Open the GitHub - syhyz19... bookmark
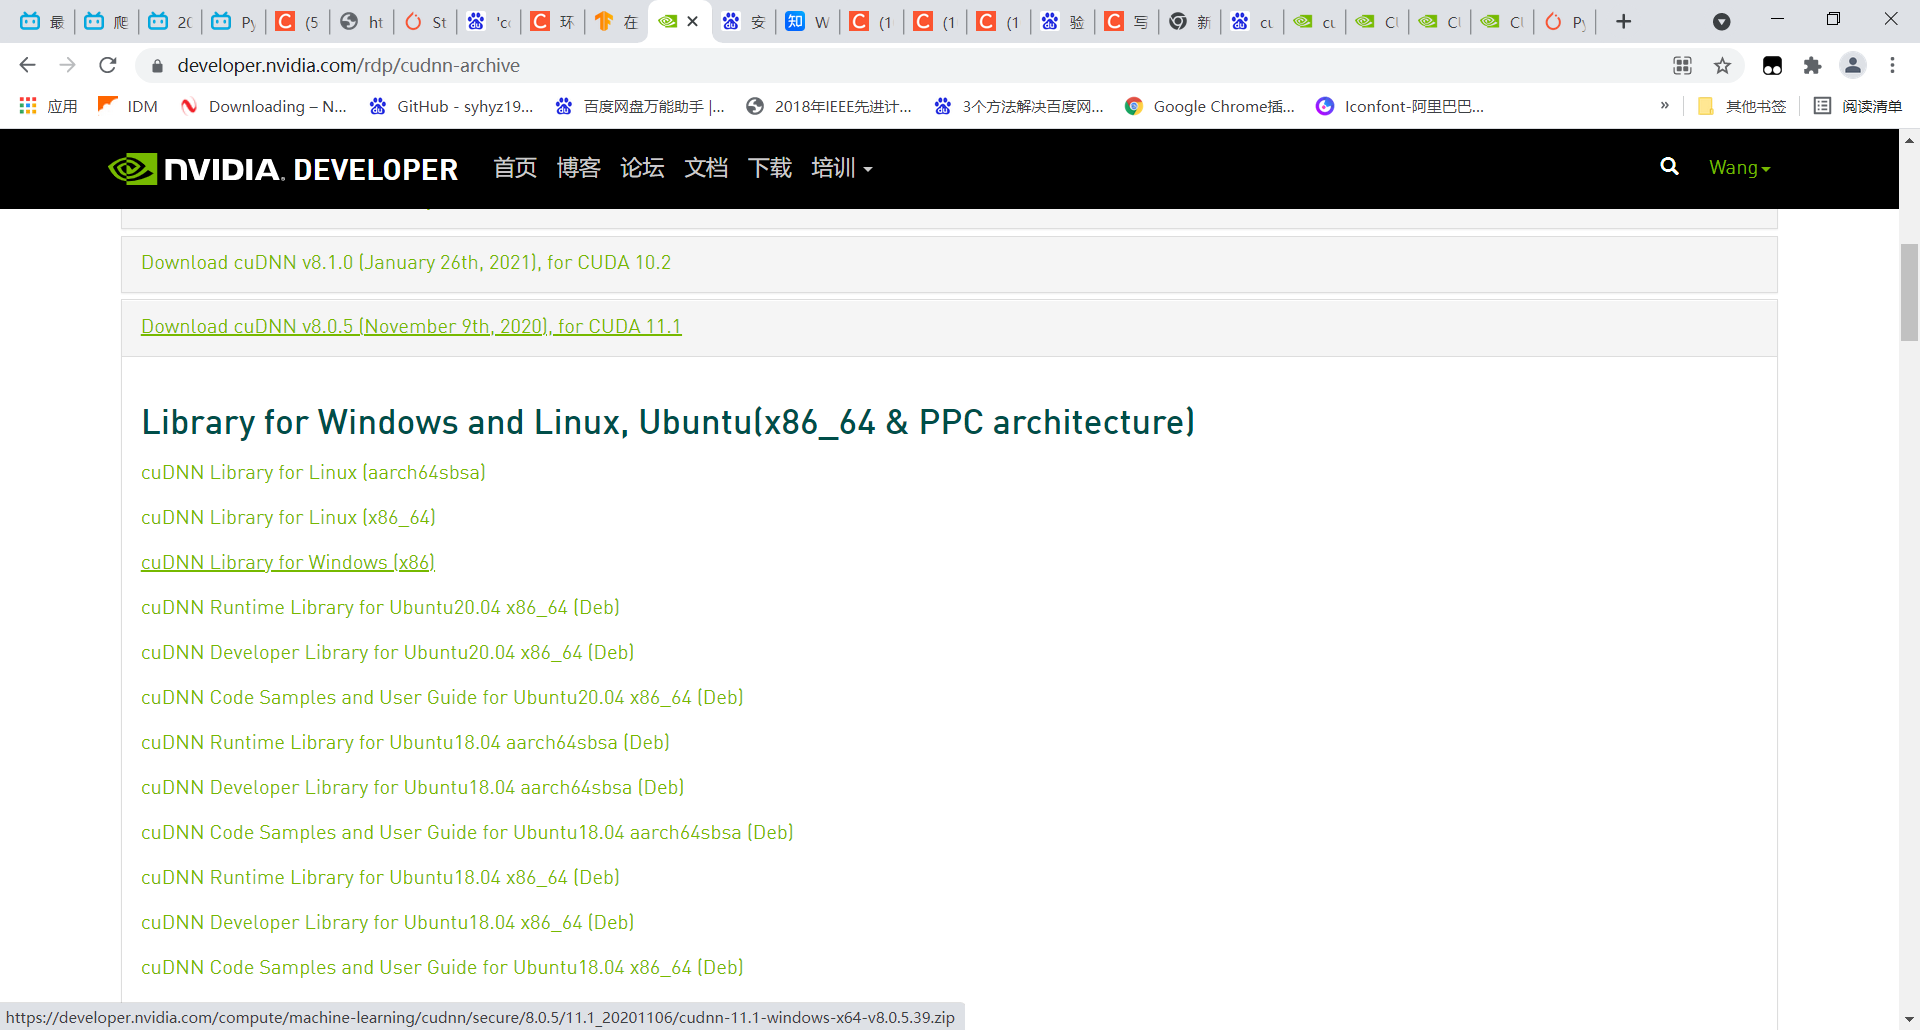This screenshot has height=1030, width=1920. pyautogui.click(x=451, y=106)
